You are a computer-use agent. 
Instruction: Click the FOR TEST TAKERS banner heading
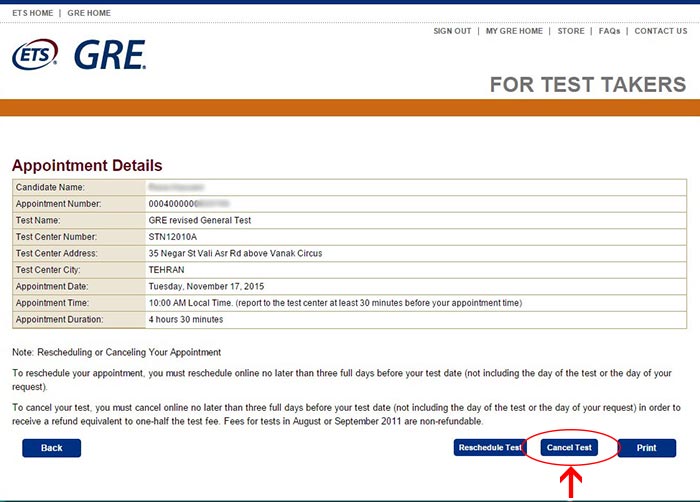point(587,85)
